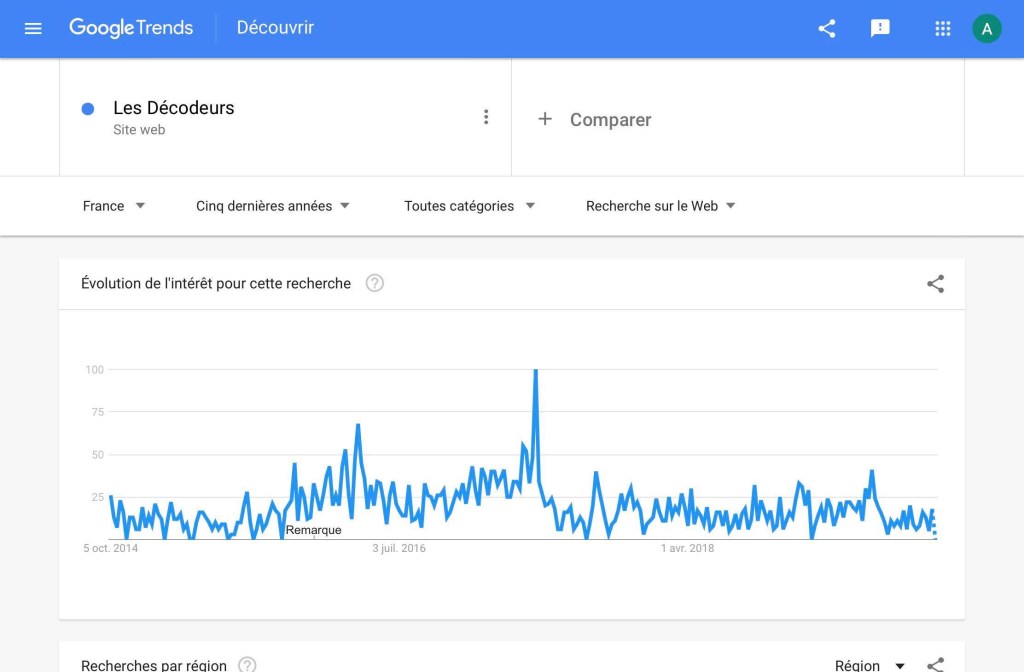The width and height of the screenshot is (1024, 672).
Task: Open the Toutes catégories dropdown
Action: [469, 206]
